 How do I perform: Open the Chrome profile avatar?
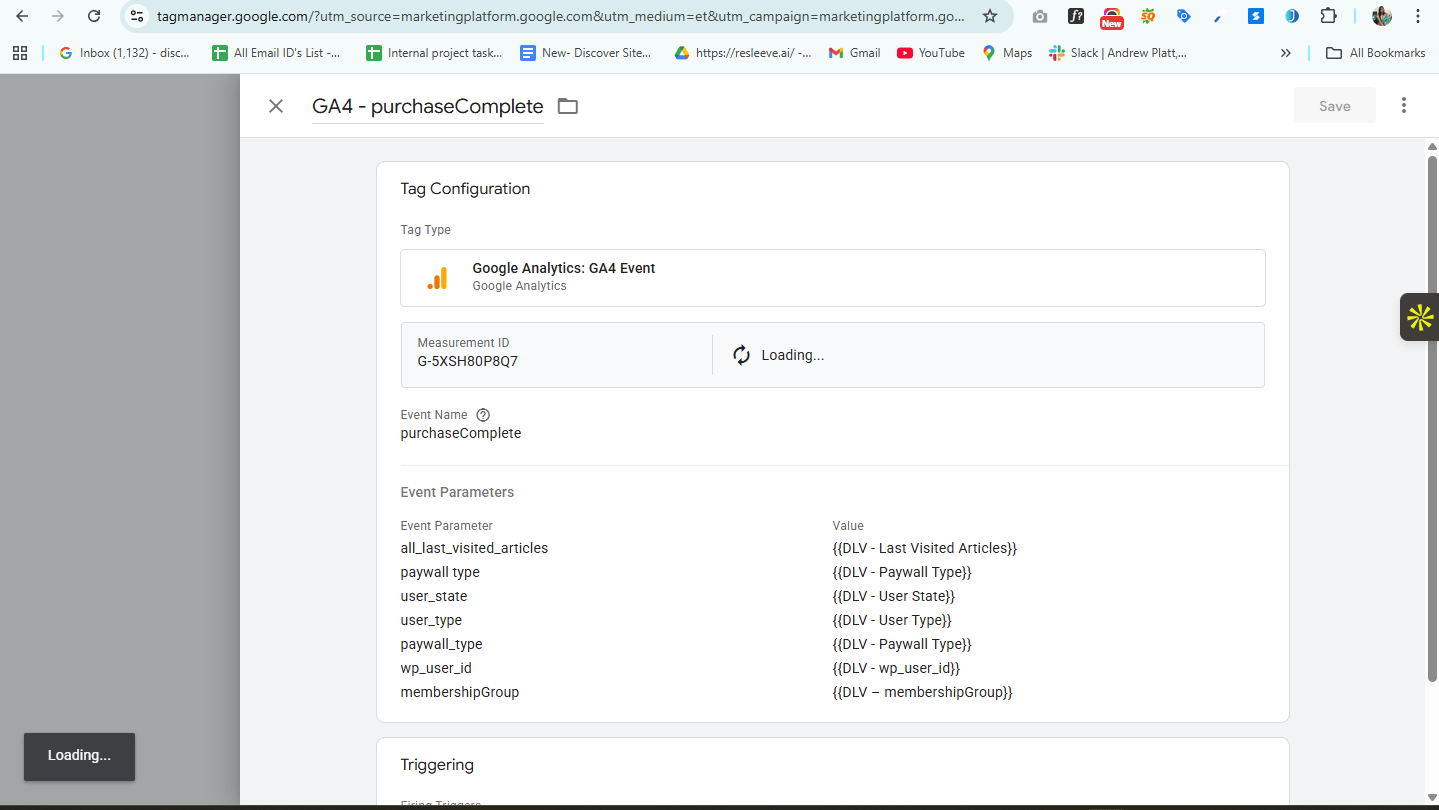(x=1382, y=16)
